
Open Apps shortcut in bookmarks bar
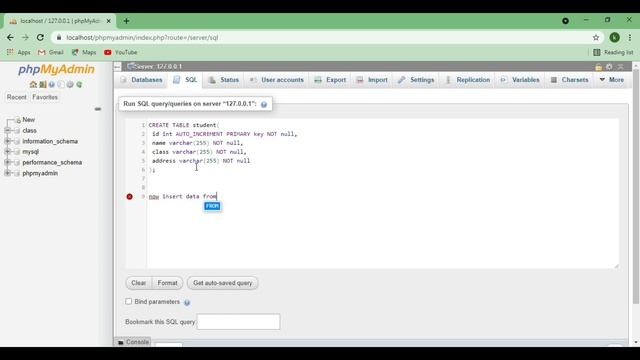point(18,52)
